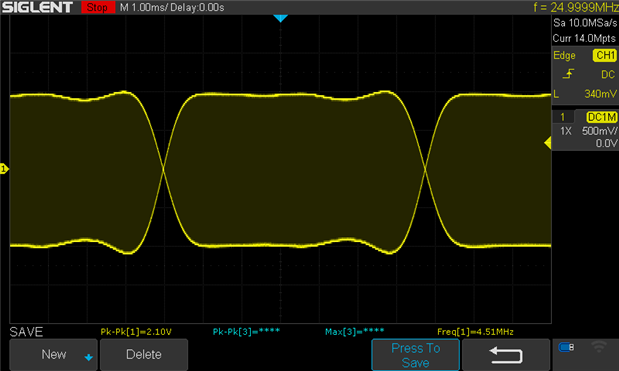Click the 340mV trigger level value

click(x=600, y=94)
